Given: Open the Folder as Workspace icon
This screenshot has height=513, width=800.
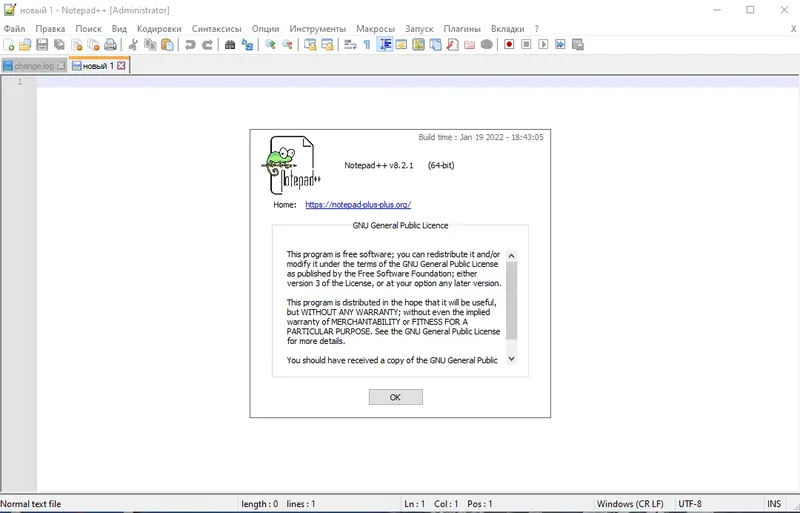Looking at the screenshot, I should pyautogui.click(x=469, y=45).
